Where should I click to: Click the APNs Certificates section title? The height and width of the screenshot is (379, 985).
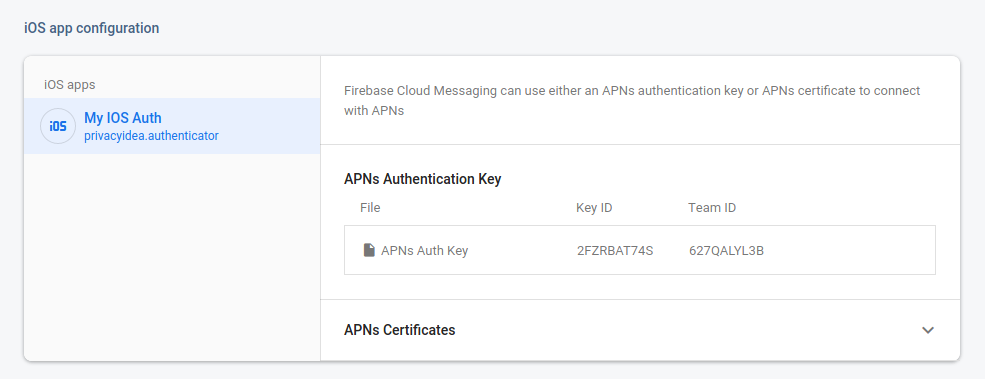pos(400,330)
